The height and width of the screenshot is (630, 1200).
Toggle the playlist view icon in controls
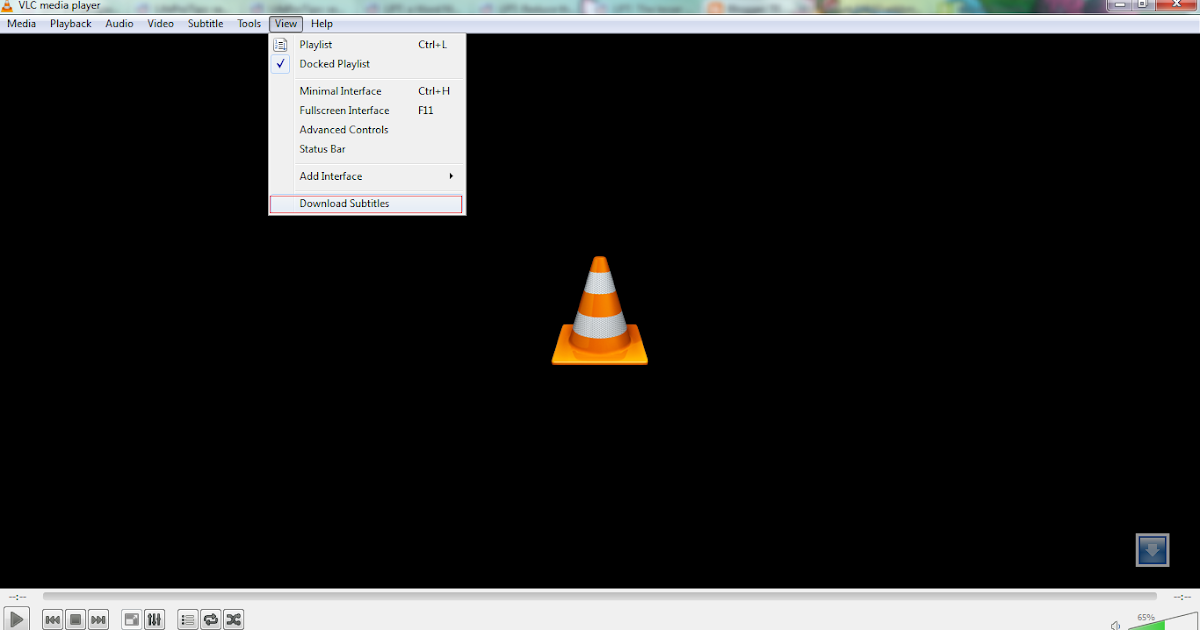pos(187,620)
